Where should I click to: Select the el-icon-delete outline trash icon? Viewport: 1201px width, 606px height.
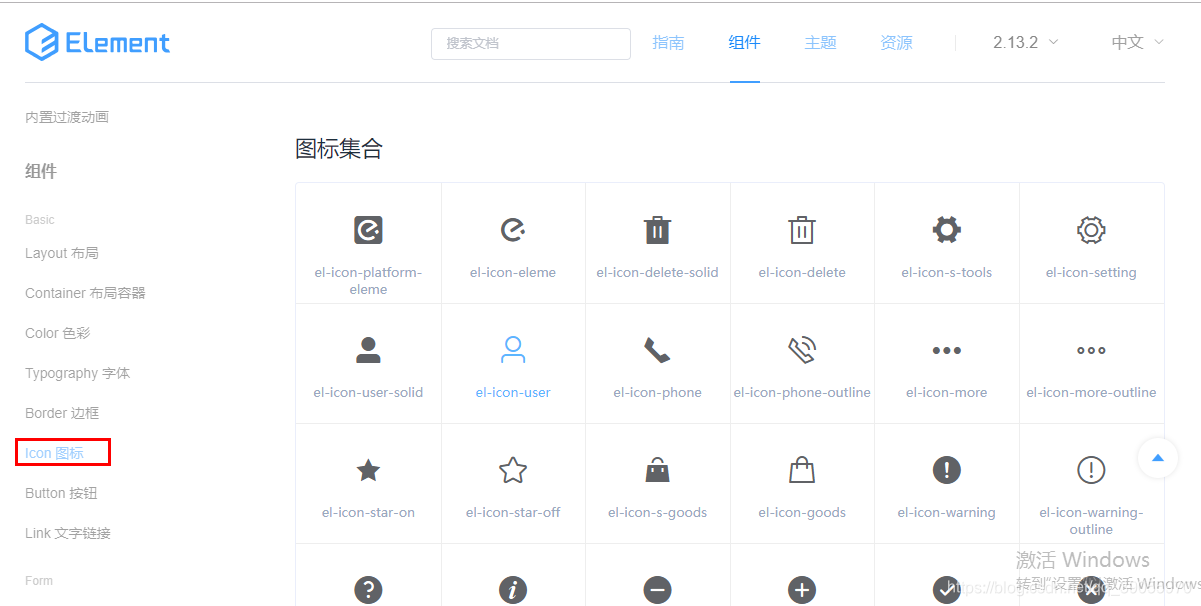coord(802,230)
